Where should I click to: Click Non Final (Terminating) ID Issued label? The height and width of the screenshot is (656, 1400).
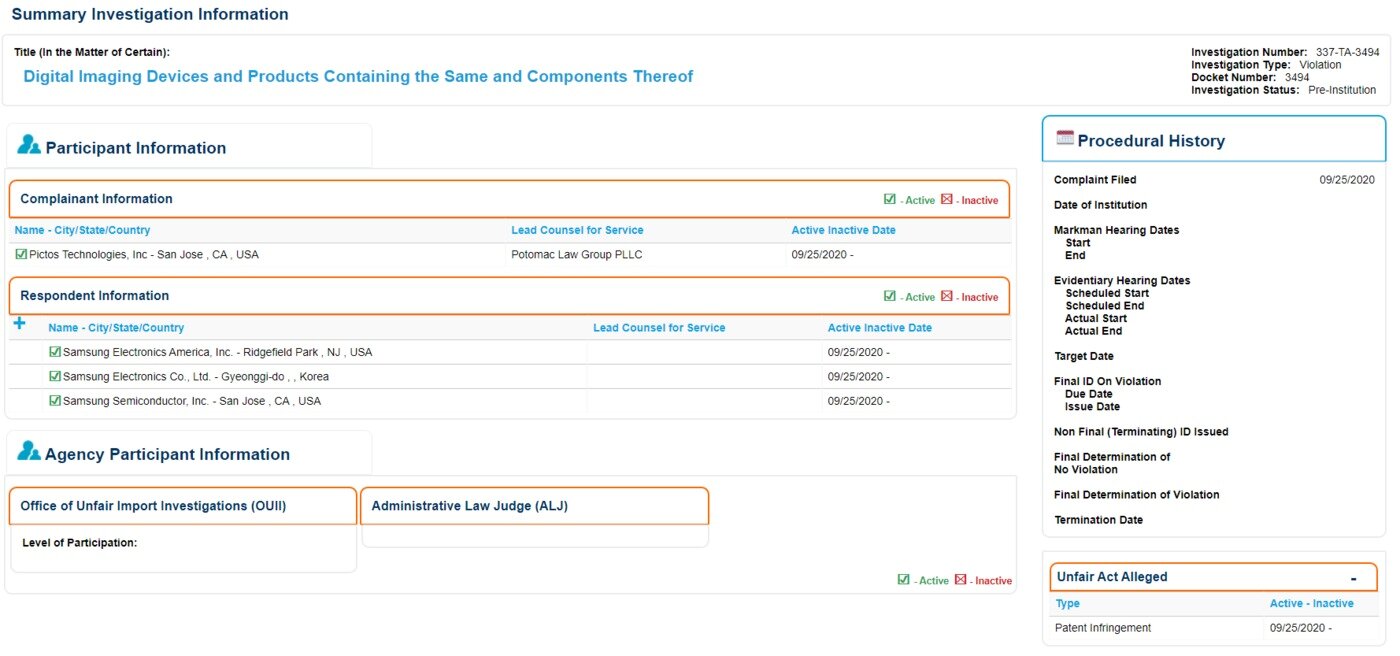[1141, 432]
